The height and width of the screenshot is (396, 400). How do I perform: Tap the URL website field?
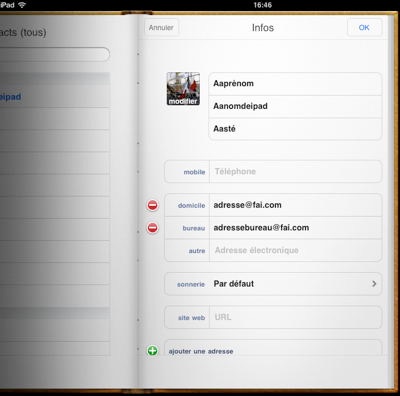click(x=295, y=317)
